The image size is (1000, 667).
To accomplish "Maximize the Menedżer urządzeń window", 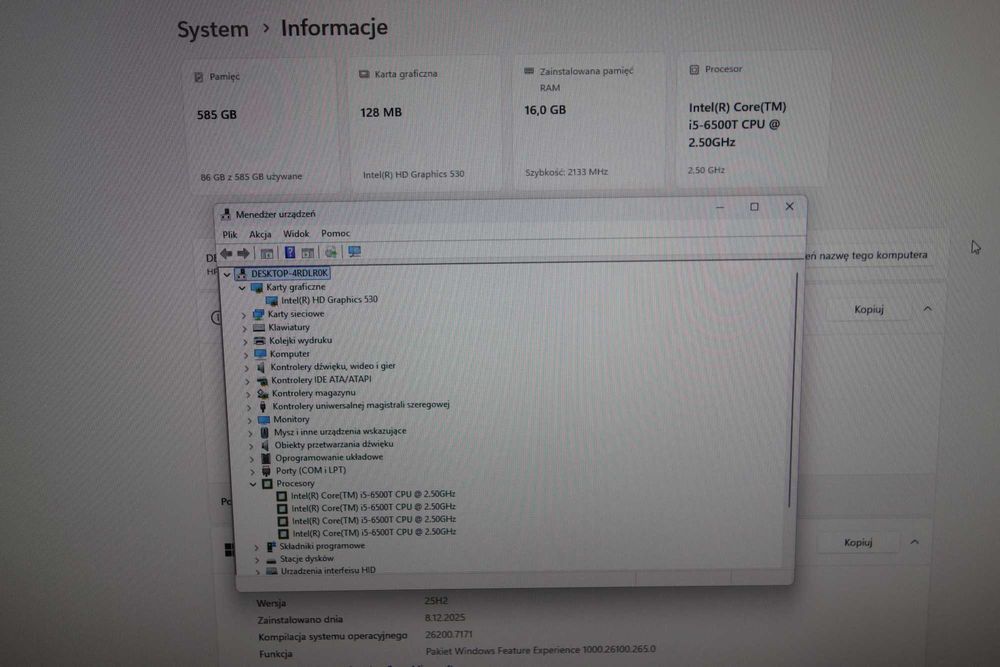I will coord(754,207).
